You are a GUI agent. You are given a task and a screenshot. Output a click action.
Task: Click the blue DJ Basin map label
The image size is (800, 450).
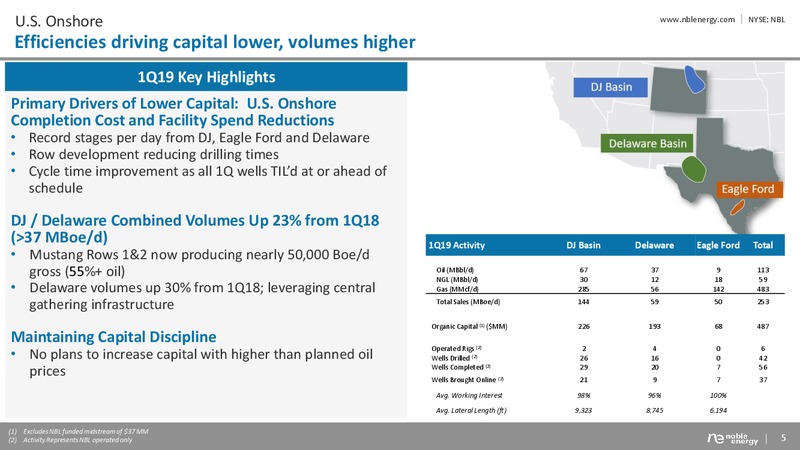point(611,87)
